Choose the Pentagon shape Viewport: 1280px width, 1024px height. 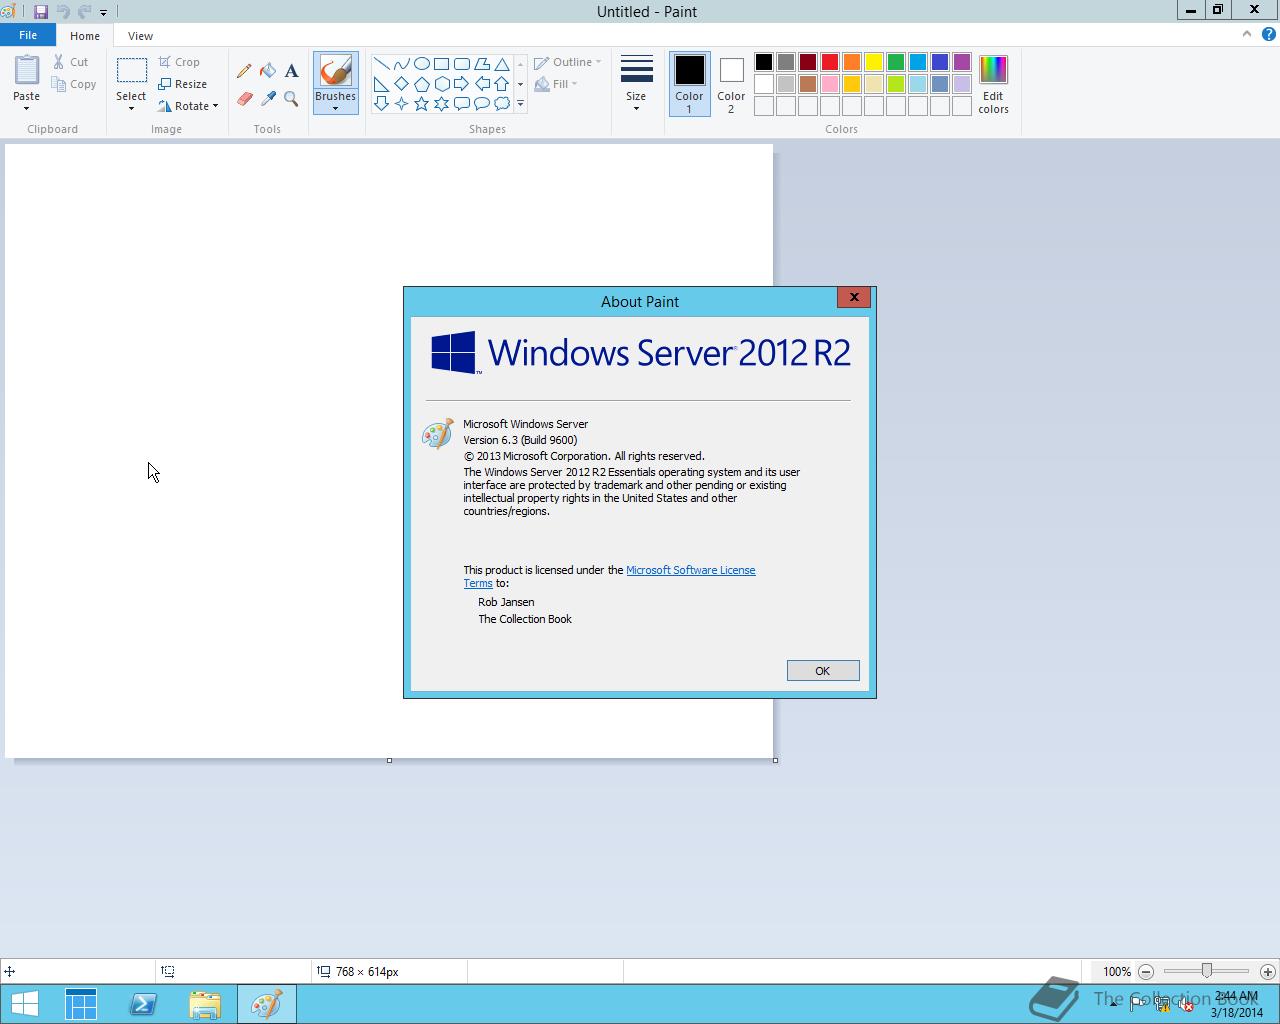(421, 83)
